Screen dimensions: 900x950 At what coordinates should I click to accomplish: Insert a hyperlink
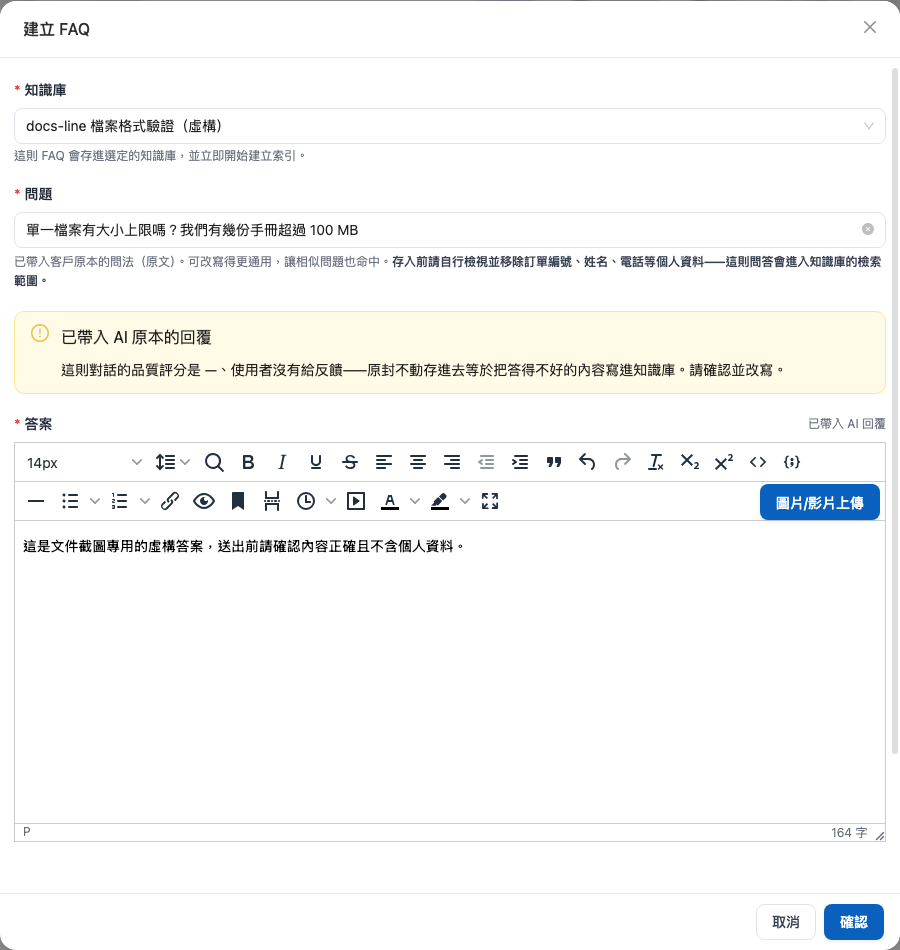point(170,501)
